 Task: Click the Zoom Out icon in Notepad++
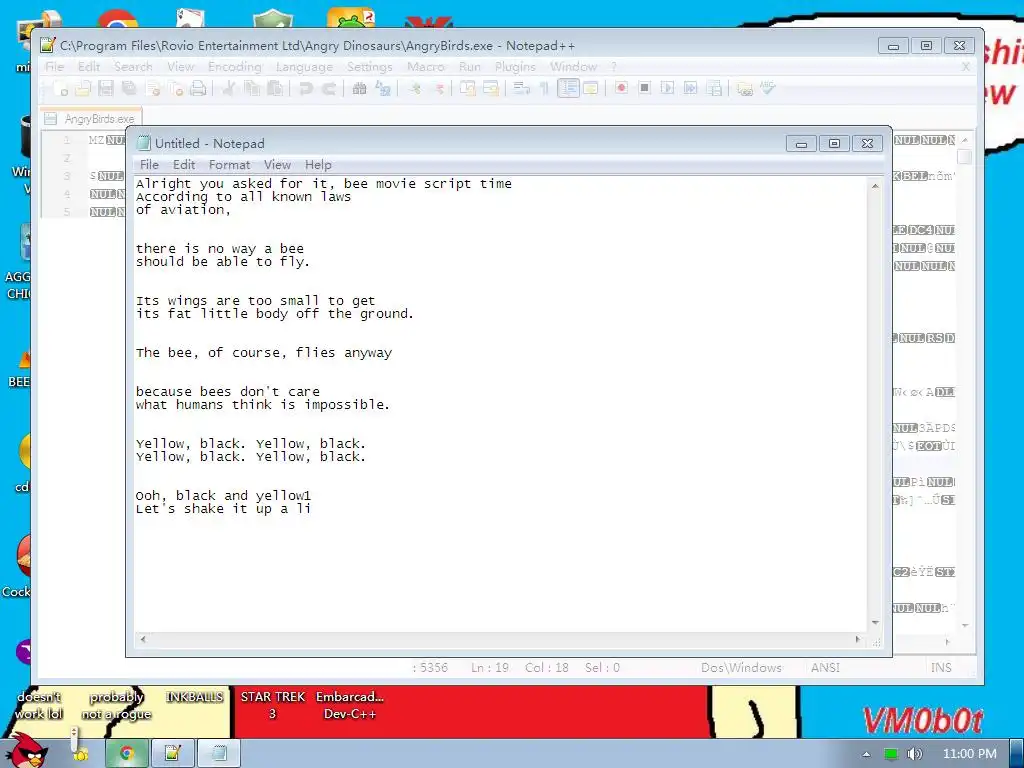[x=438, y=88]
